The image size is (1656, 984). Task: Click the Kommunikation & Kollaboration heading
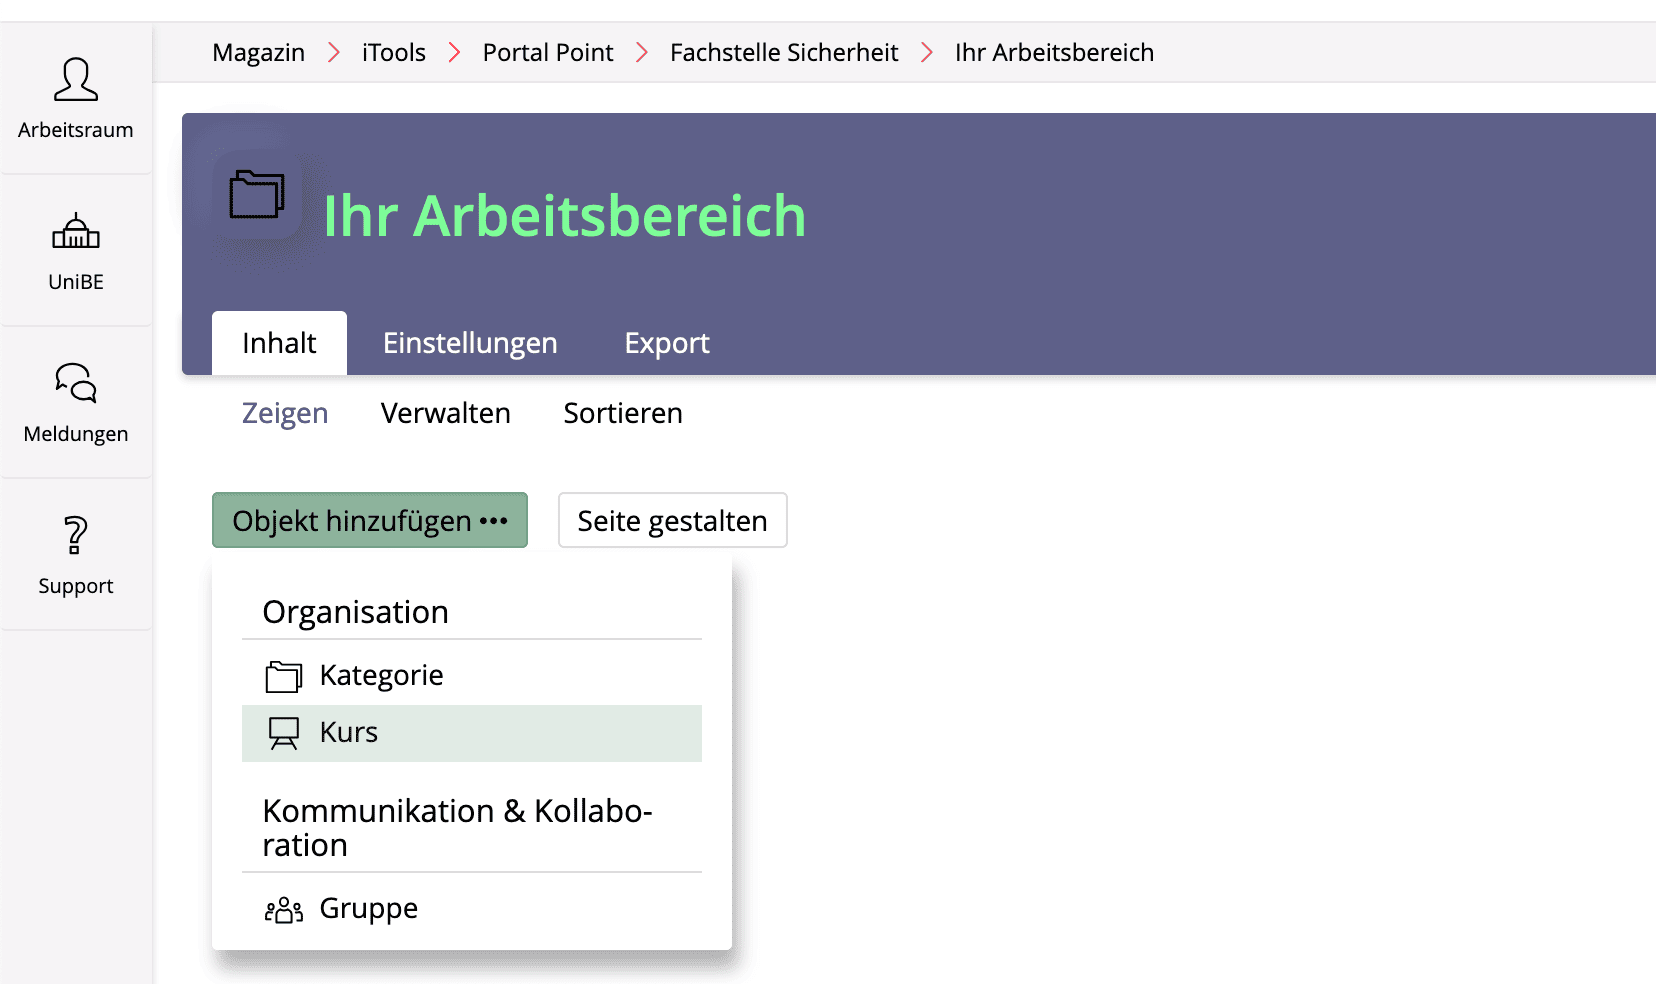pyautogui.click(x=457, y=828)
